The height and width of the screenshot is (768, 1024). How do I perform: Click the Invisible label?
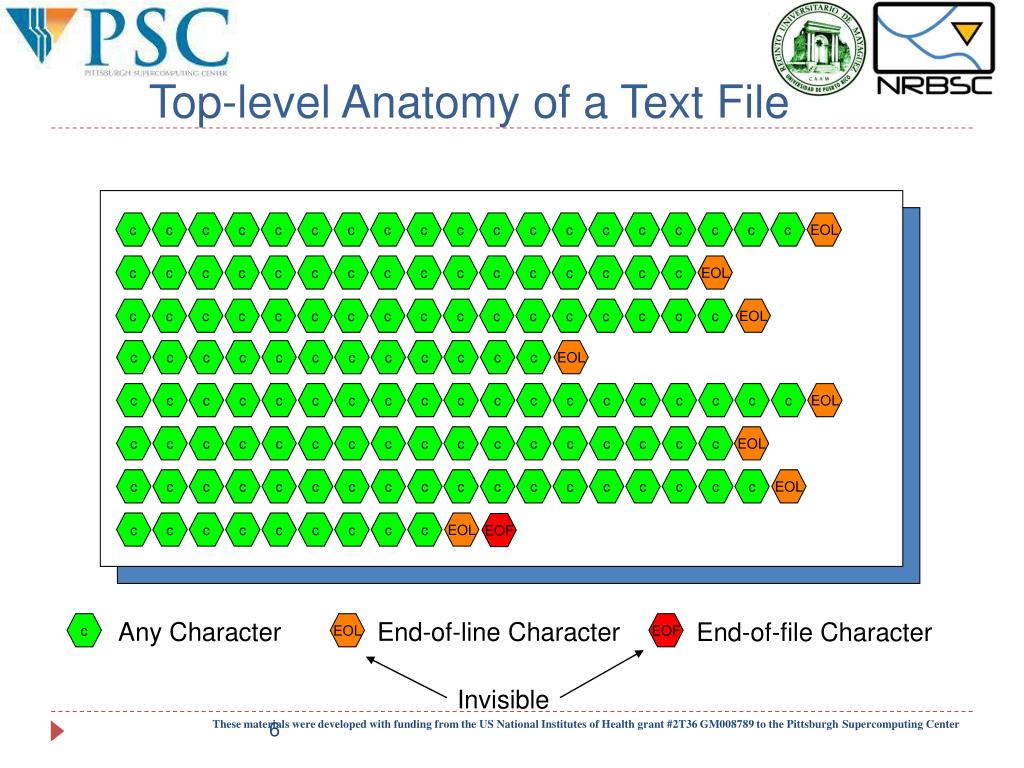tap(503, 699)
